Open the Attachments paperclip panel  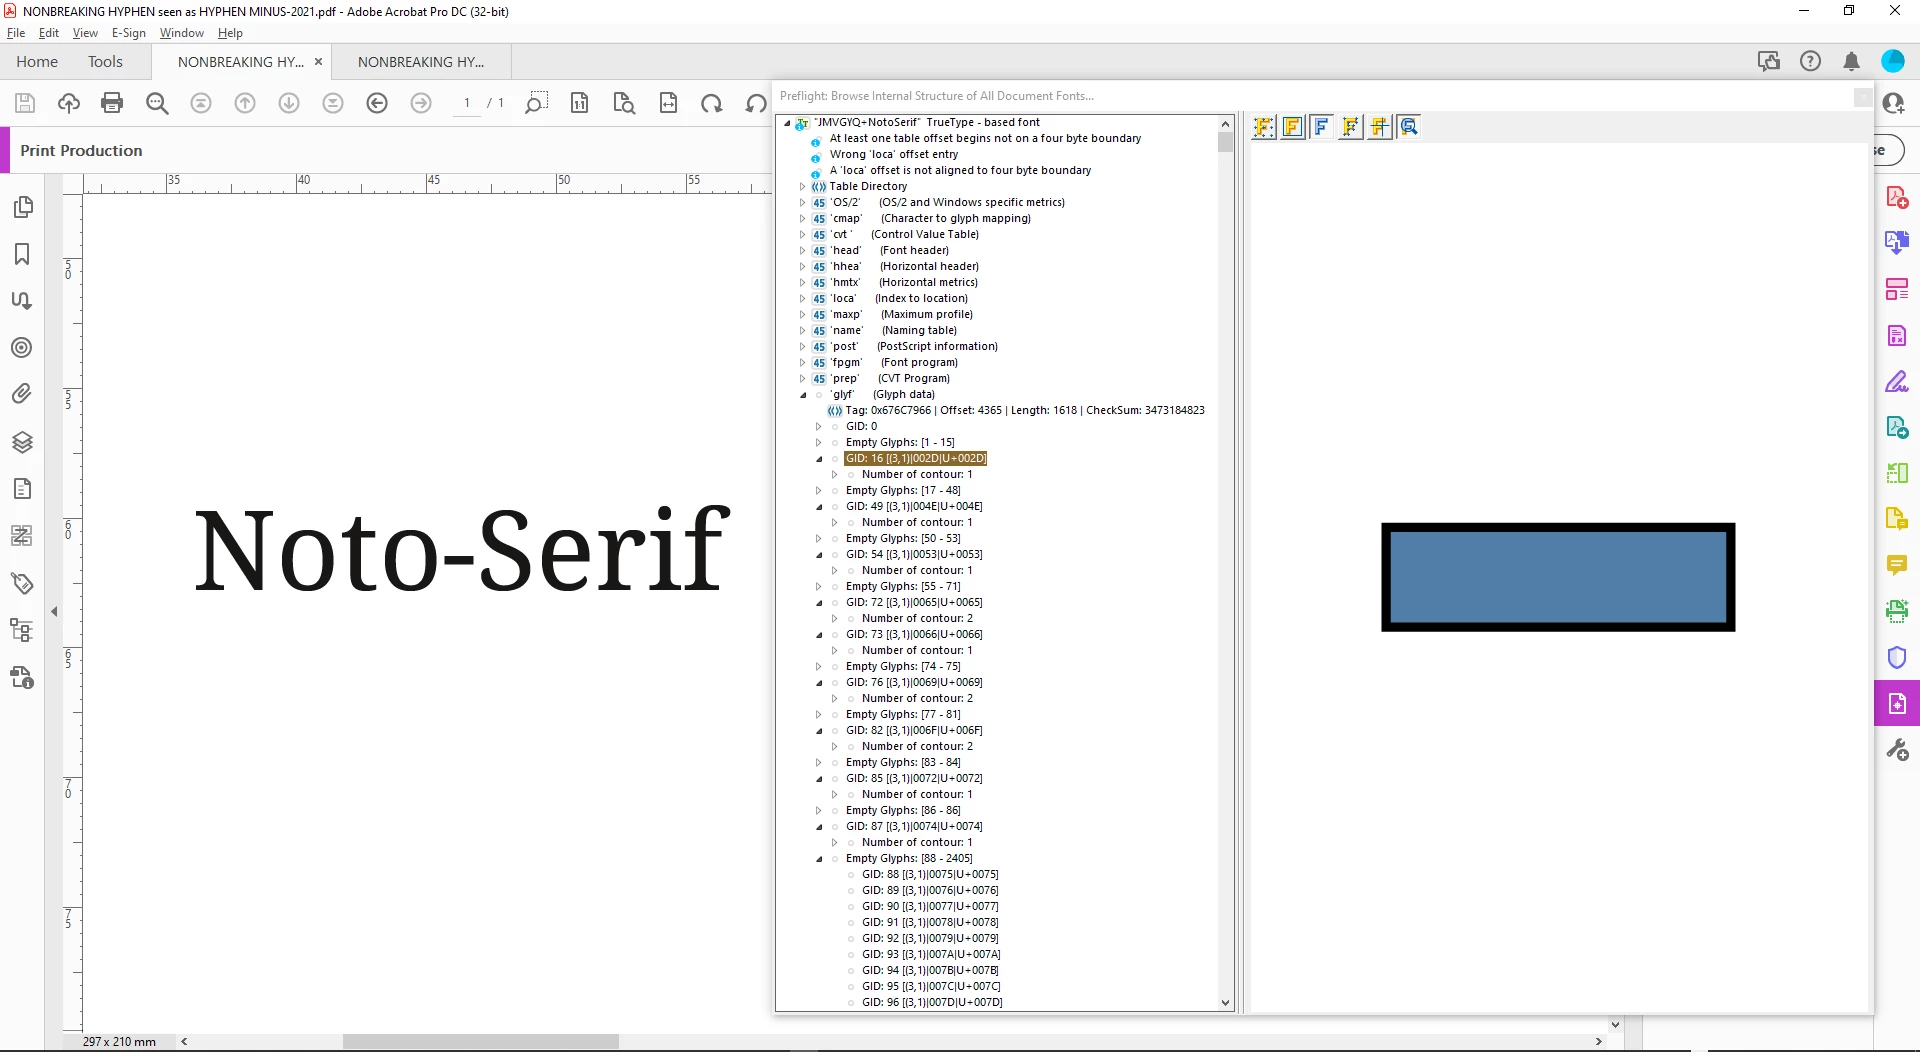(22, 394)
